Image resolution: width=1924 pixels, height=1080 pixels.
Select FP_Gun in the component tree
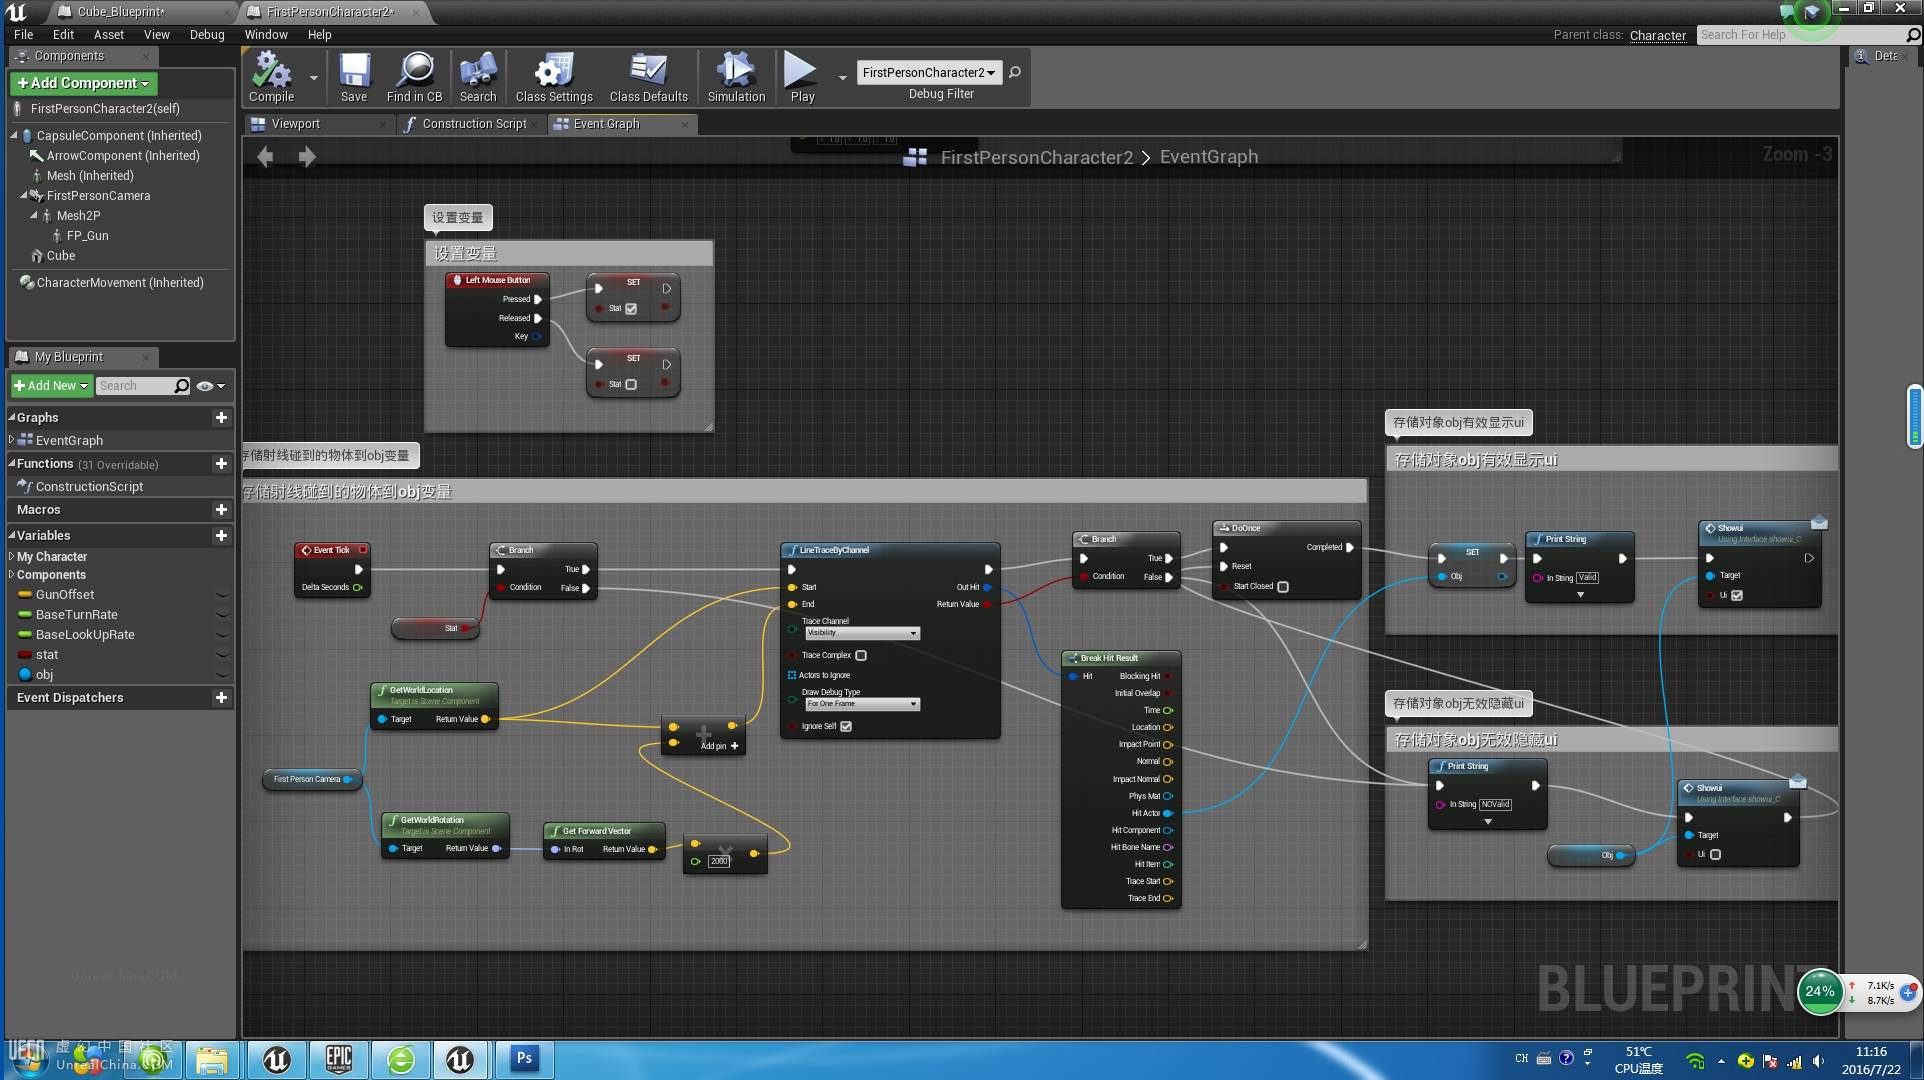87,236
